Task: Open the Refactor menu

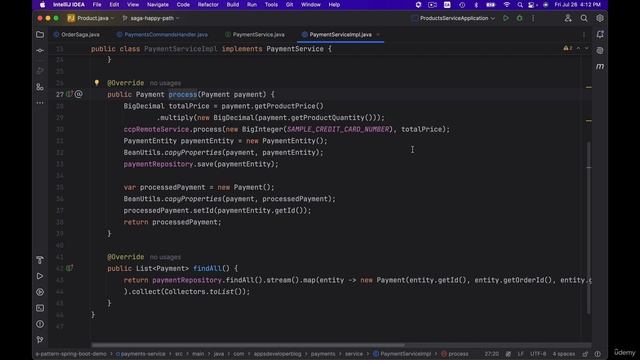Action: point(208,5)
